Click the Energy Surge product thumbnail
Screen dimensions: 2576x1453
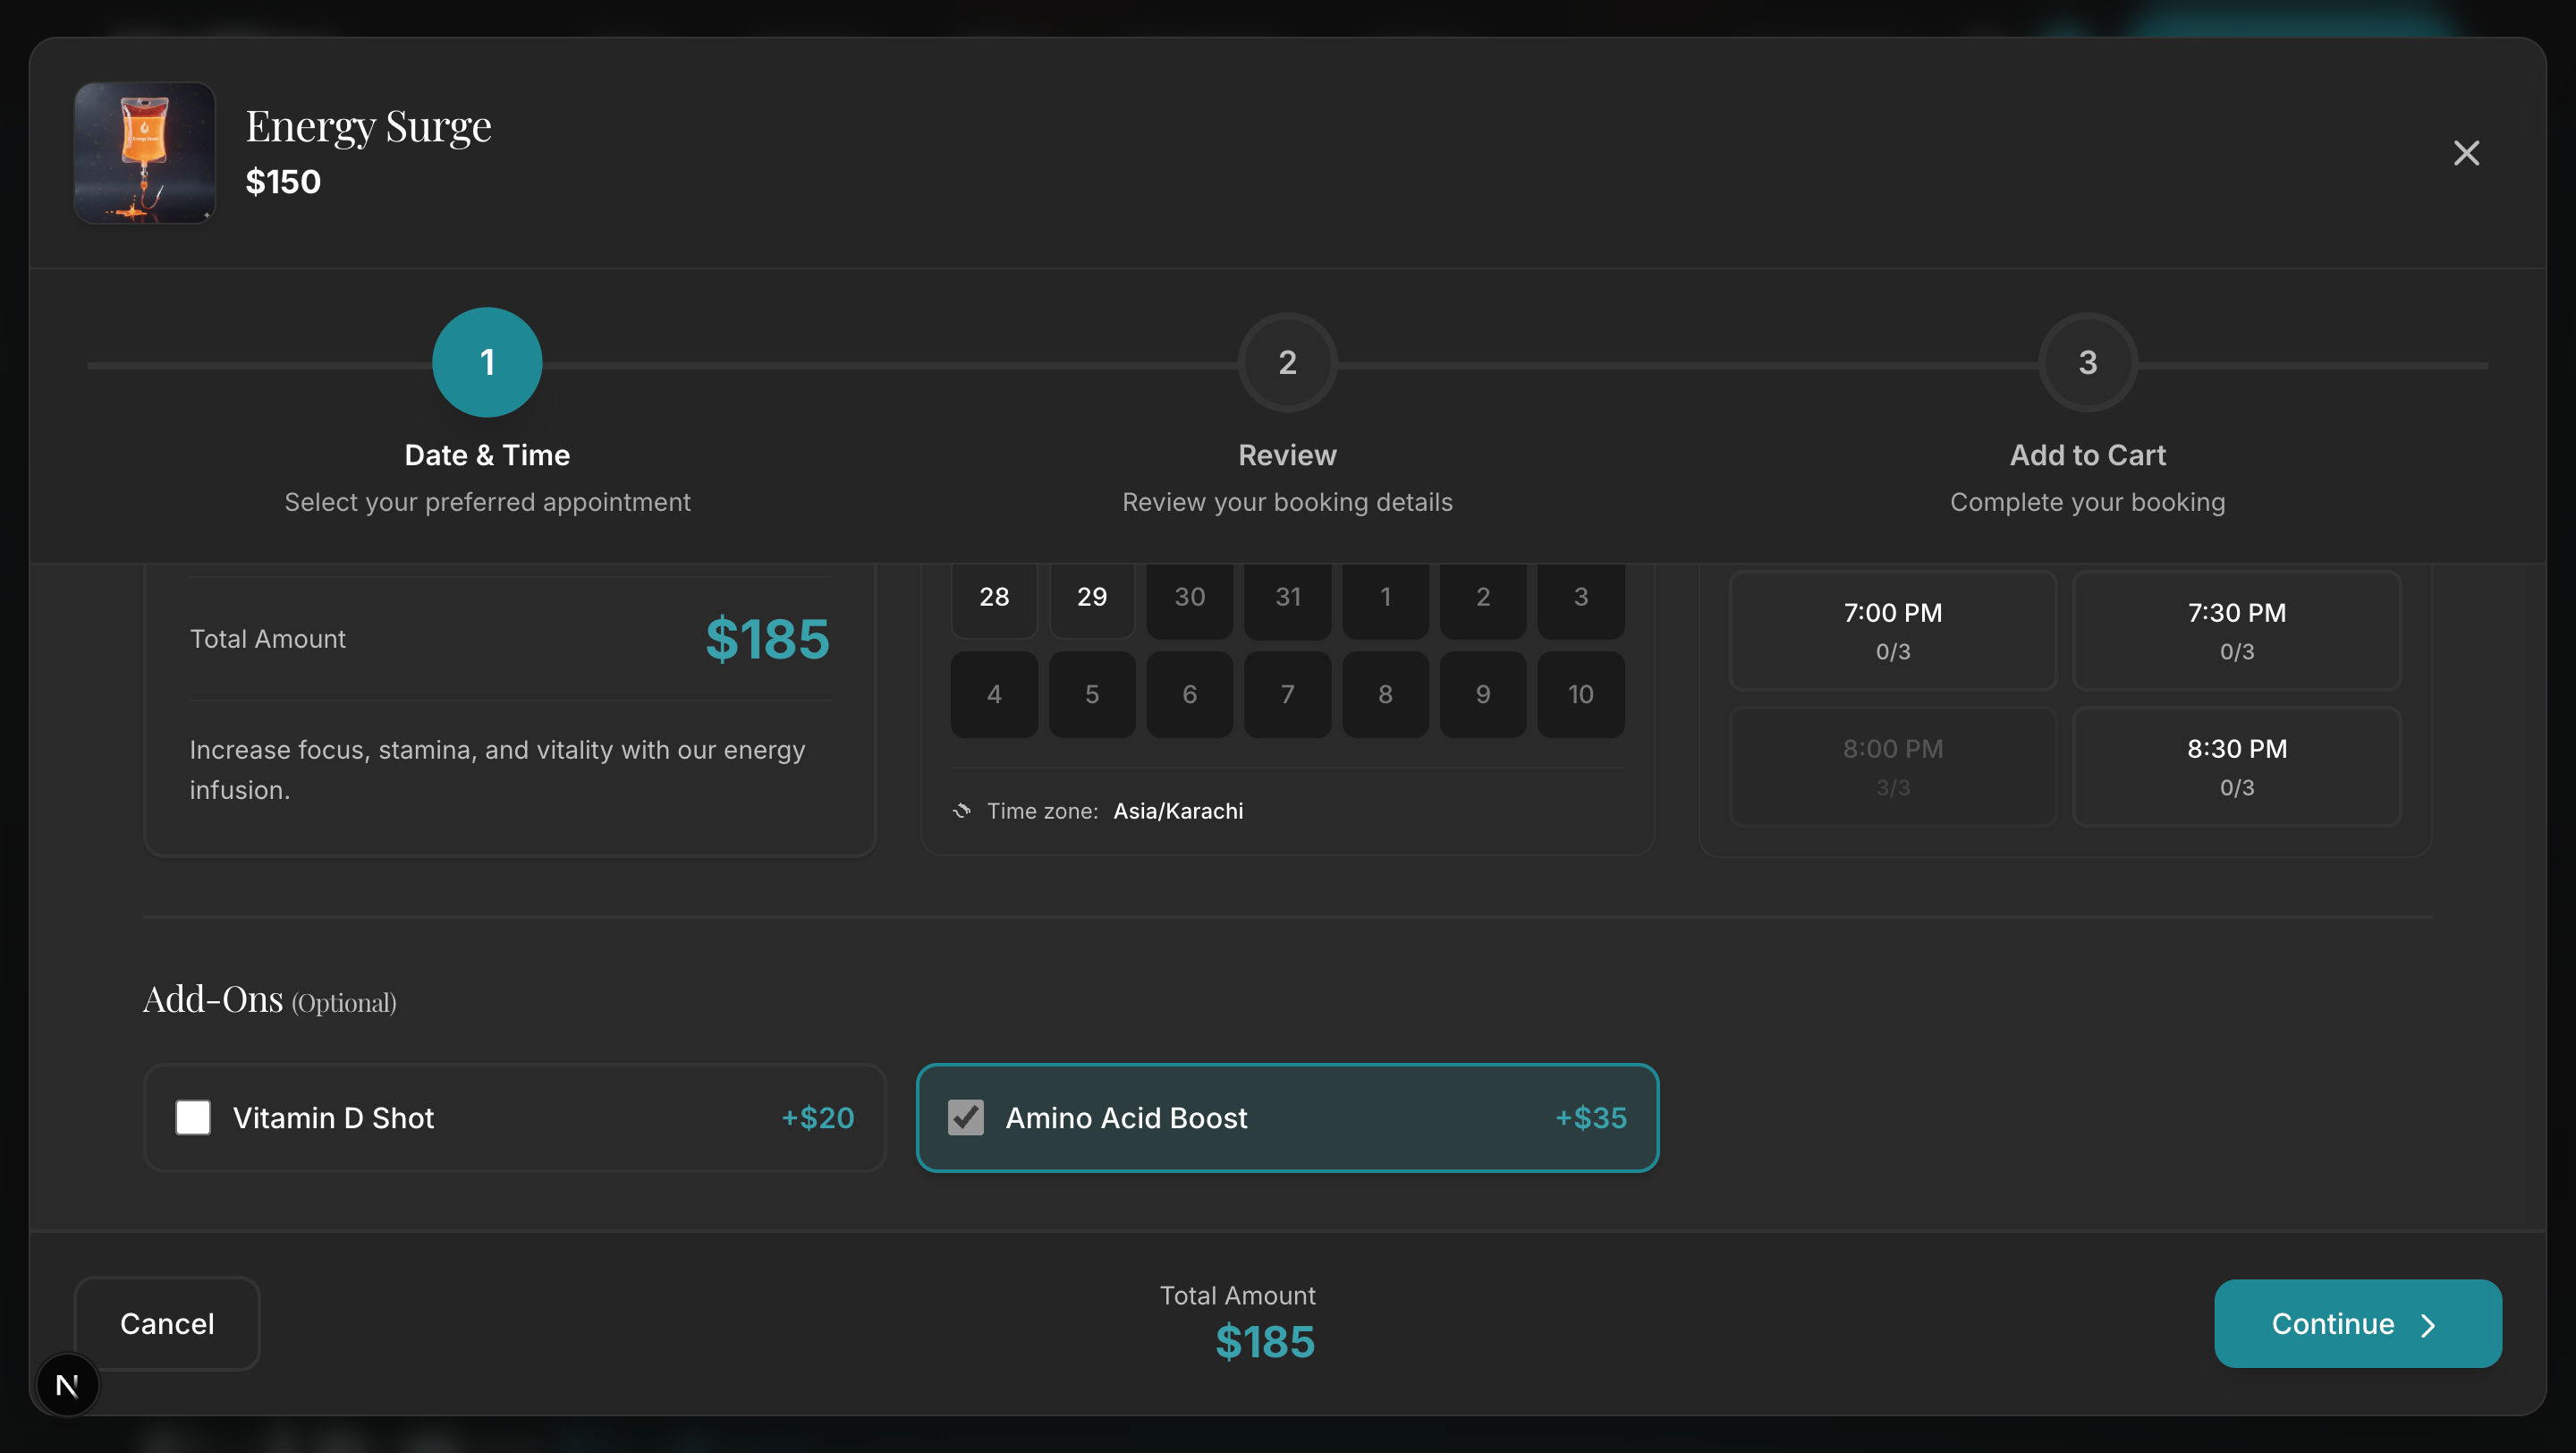coord(144,152)
